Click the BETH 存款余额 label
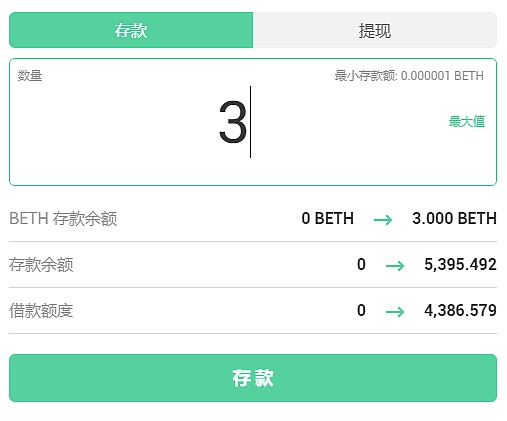The width and height of the screenshot is (507, 421). click(63, 219)
